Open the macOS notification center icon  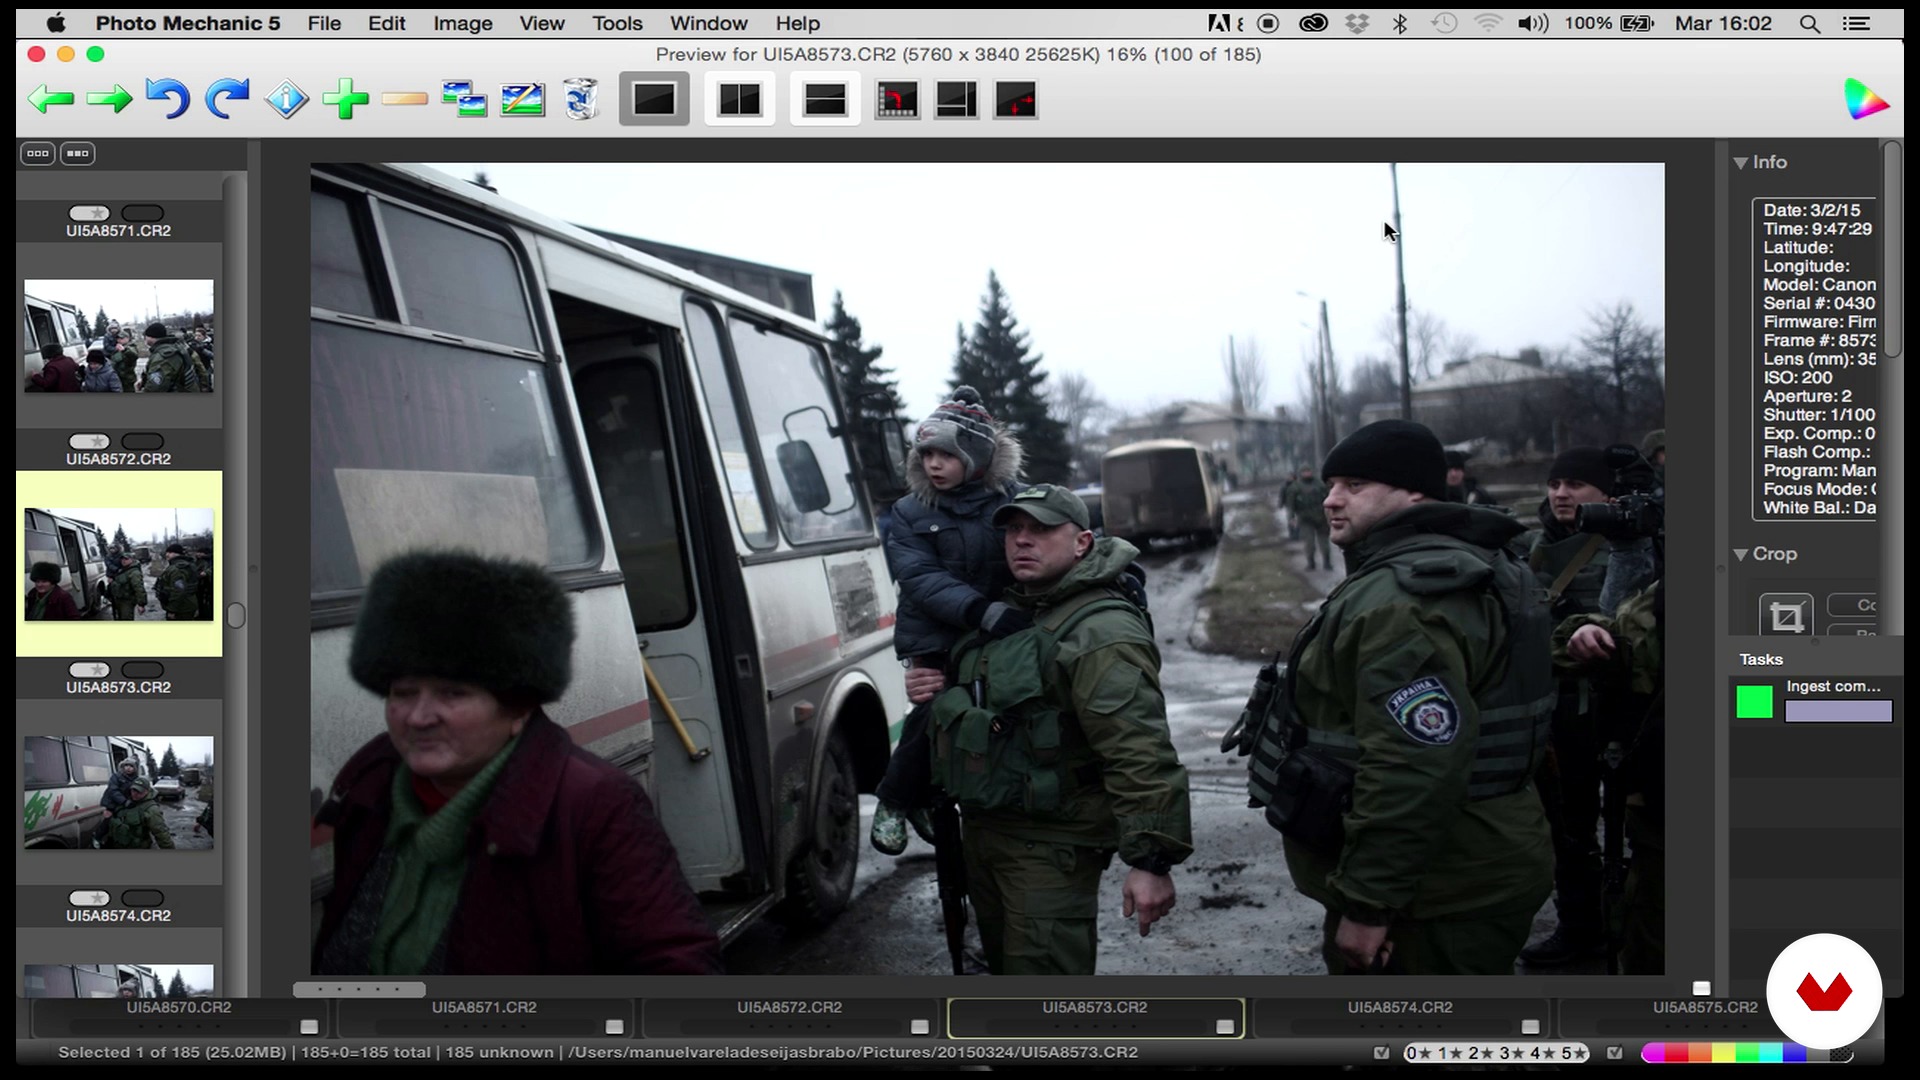click(1857, 23)
